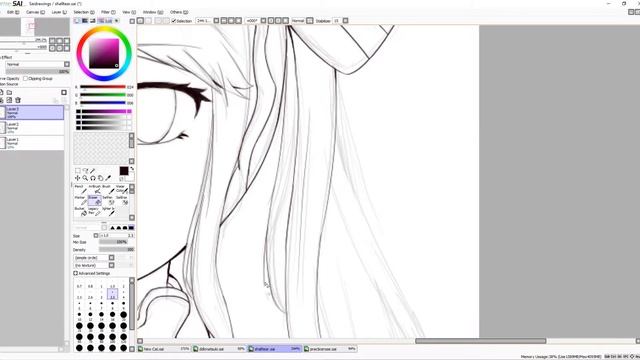Select the Magic Wand tool

click(93, 171)
